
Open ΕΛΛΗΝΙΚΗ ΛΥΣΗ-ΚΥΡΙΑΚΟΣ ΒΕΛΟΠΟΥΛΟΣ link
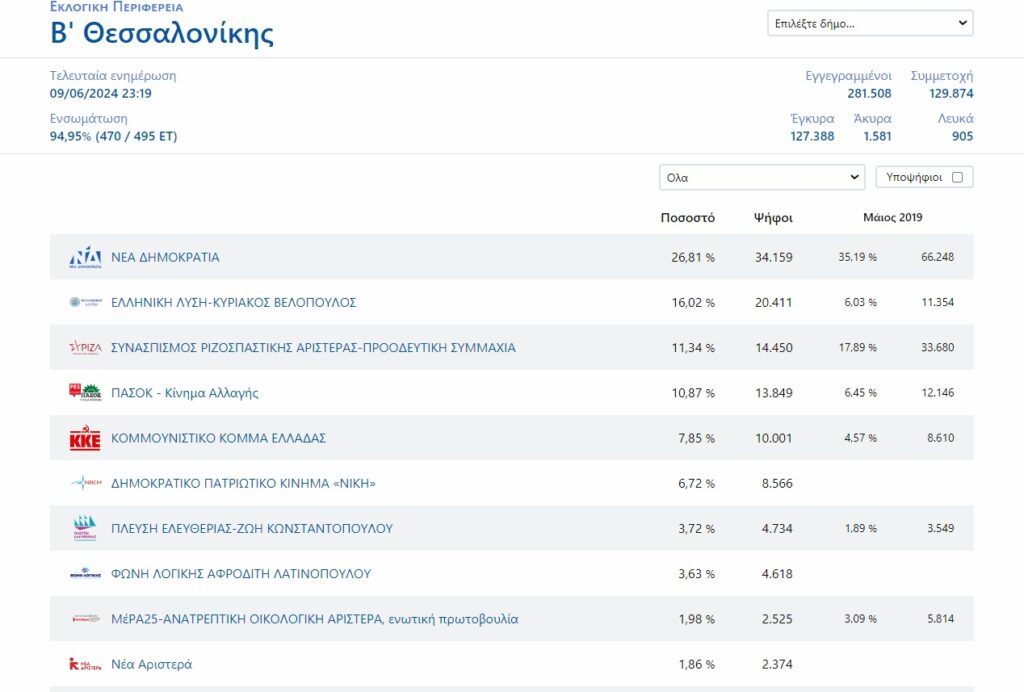coord(234,302)
